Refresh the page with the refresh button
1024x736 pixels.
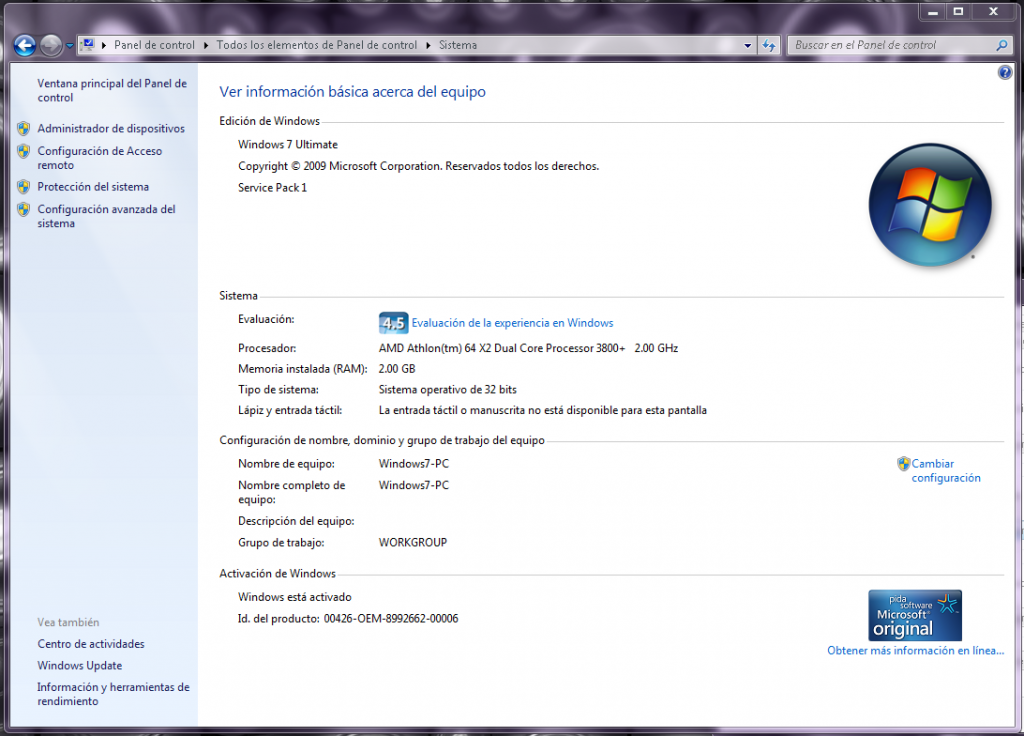point(769,46)
